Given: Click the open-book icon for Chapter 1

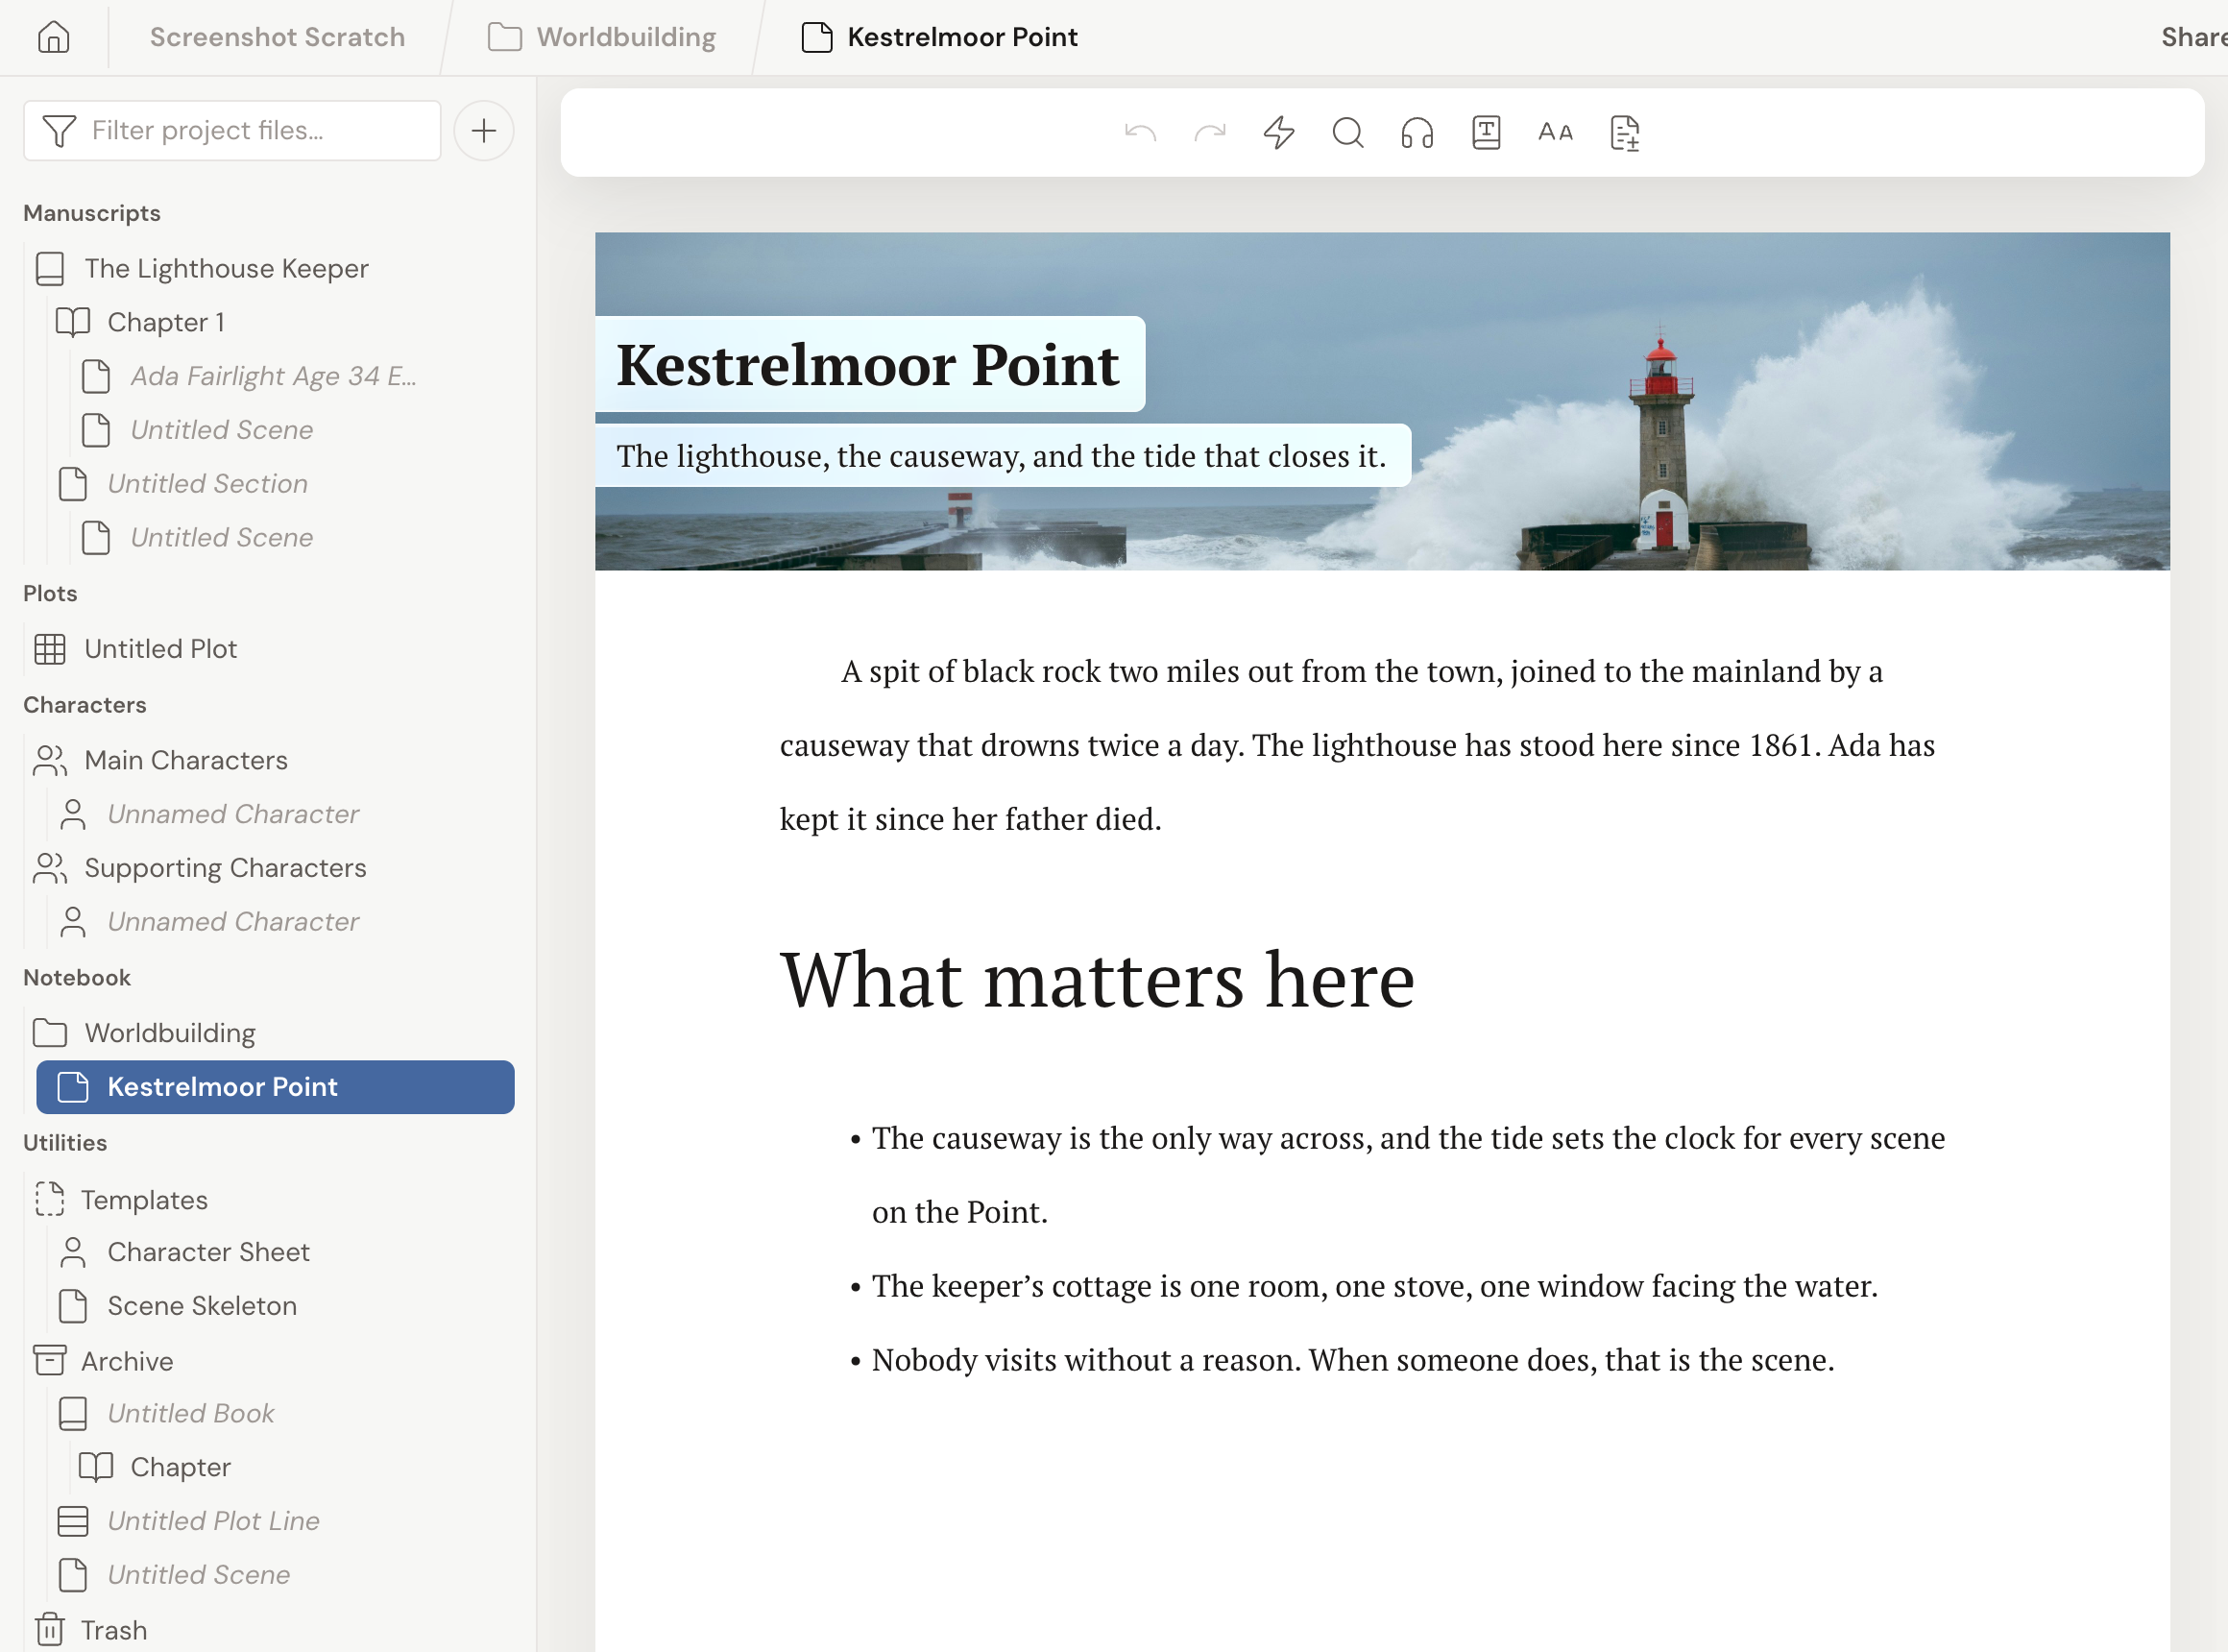Looking at the screenshot, I should pos(73,322).
